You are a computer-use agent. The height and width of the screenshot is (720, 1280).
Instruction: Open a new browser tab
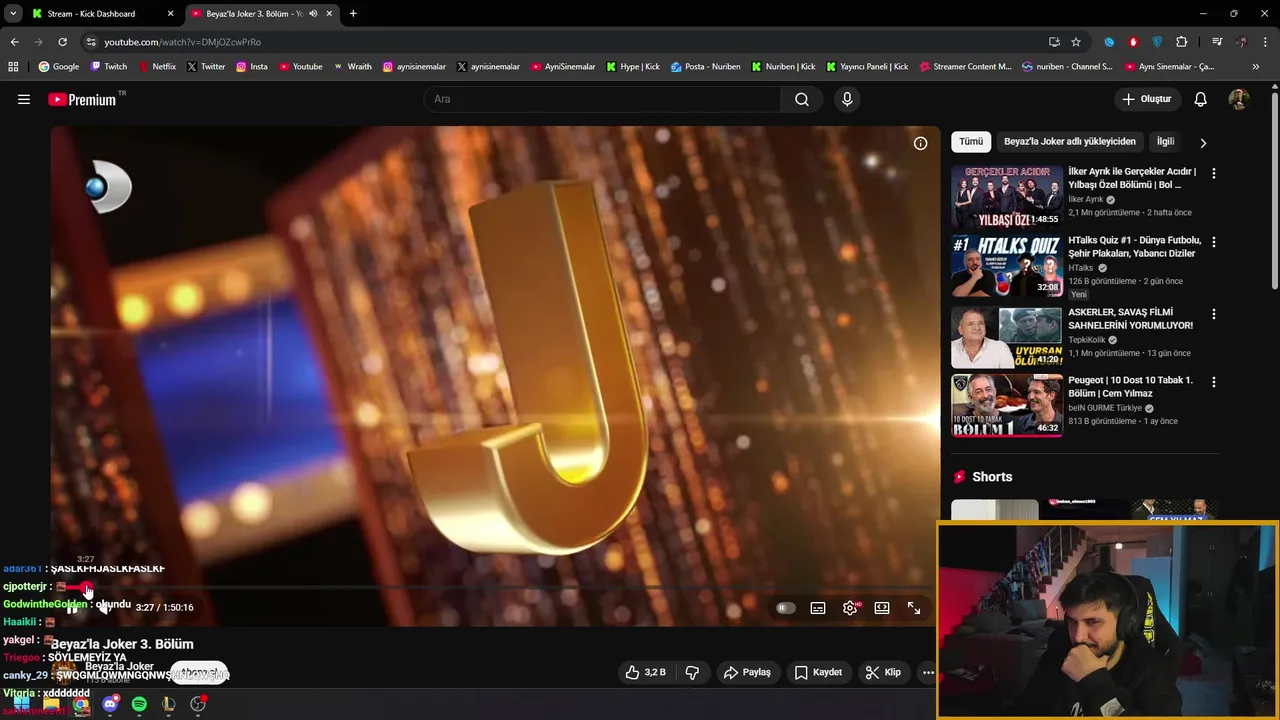point(353,14)
